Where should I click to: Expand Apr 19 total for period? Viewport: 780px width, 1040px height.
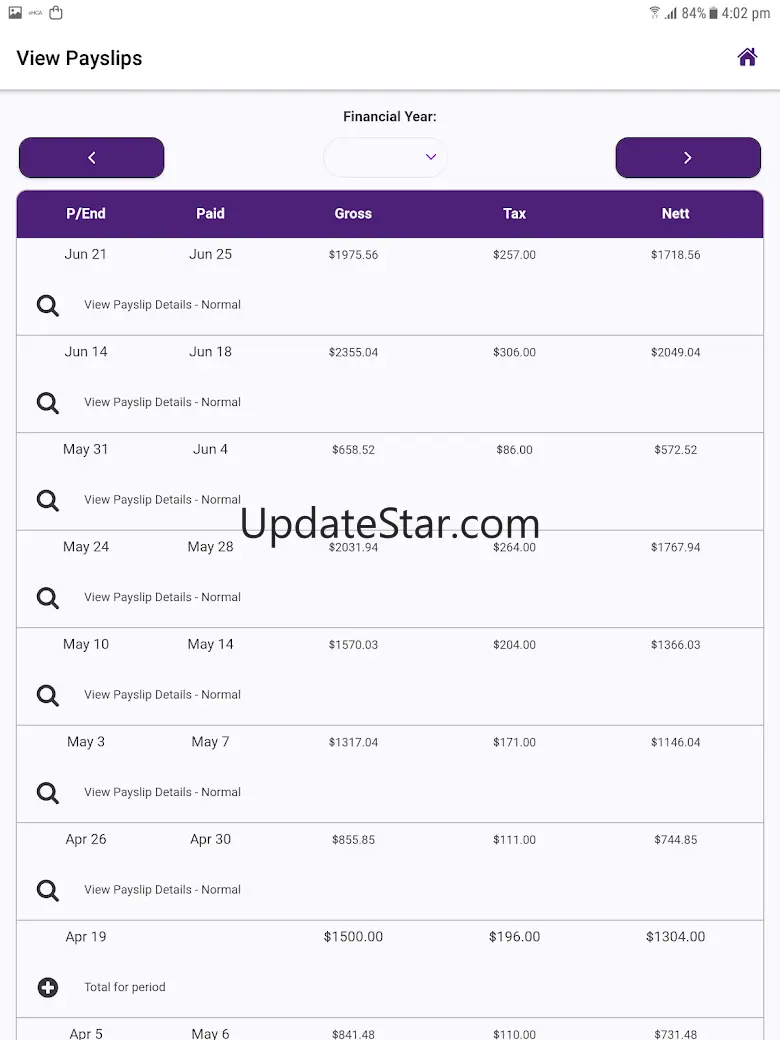coord(48,987)
